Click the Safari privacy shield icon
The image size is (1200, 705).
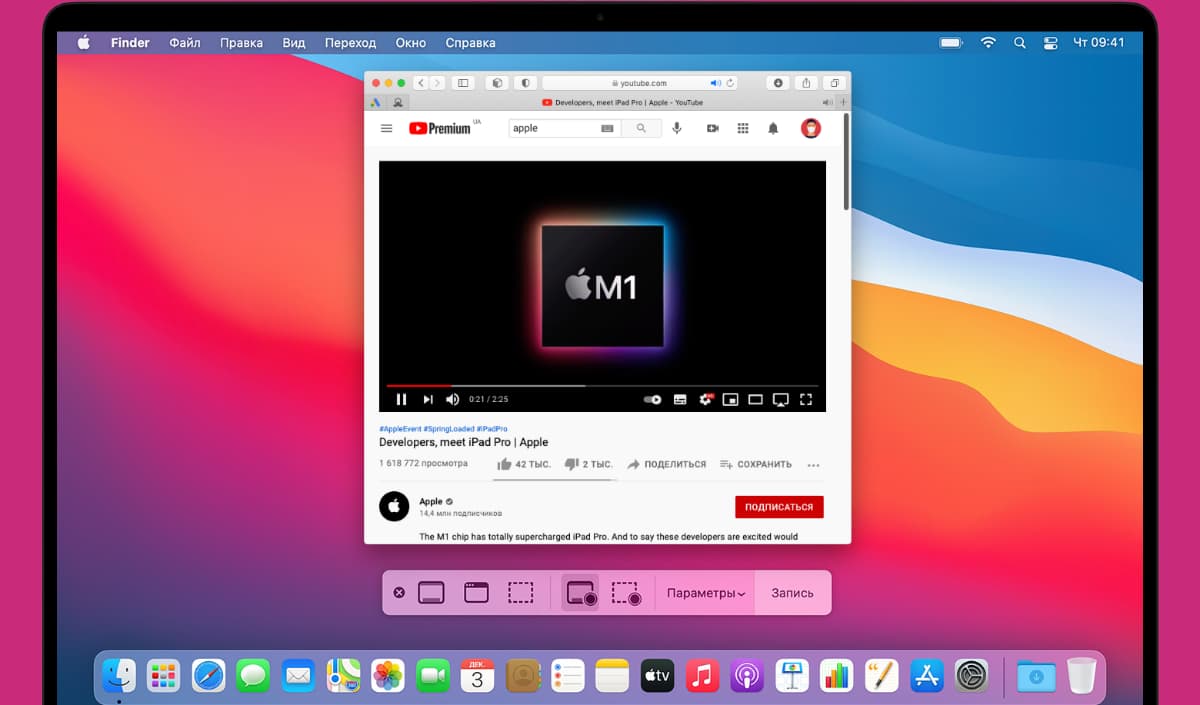click(526, 83)
